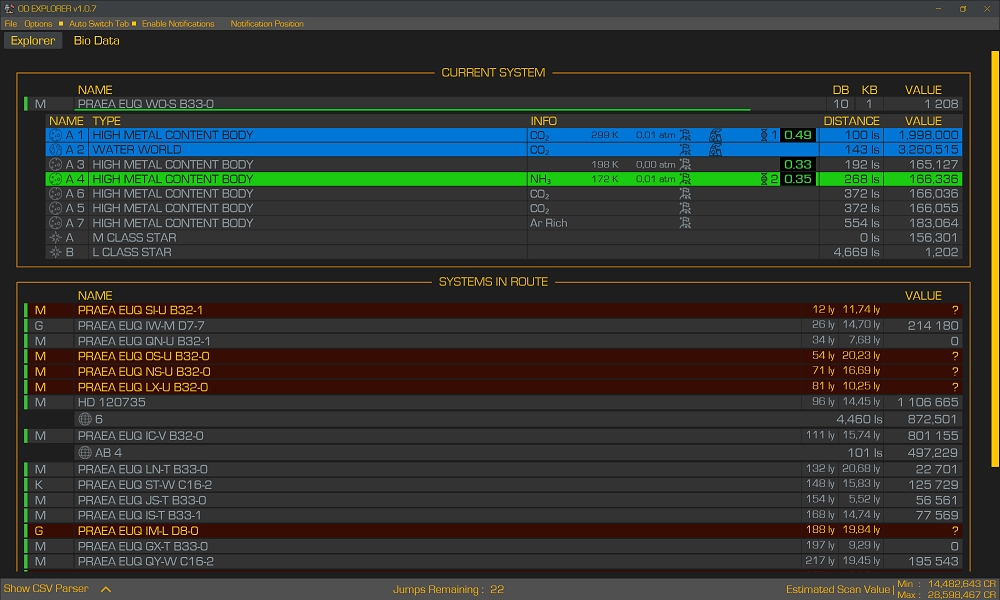Click the star icon for M Class Star
1000x600 pixels.
point(55,238)
